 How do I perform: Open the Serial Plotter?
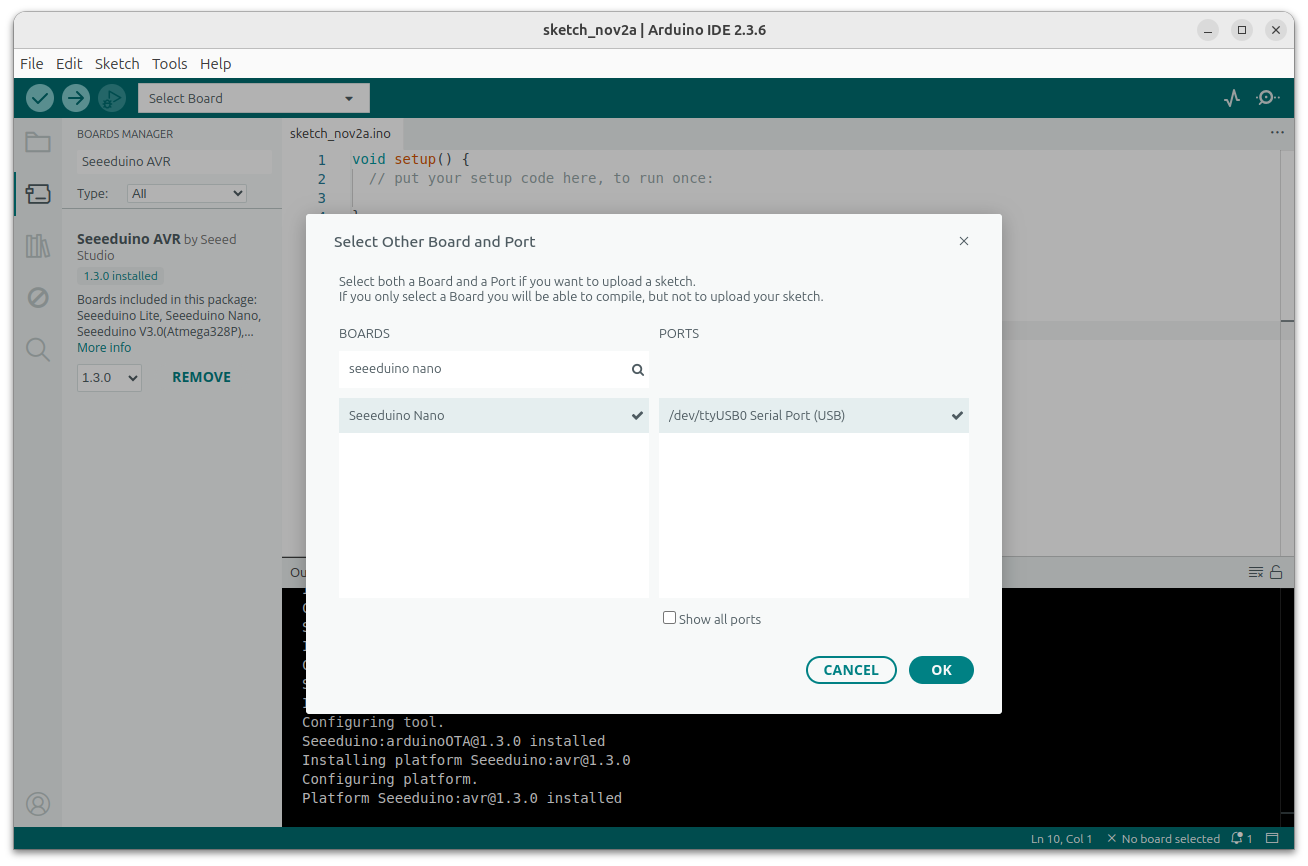[1232, 98]
